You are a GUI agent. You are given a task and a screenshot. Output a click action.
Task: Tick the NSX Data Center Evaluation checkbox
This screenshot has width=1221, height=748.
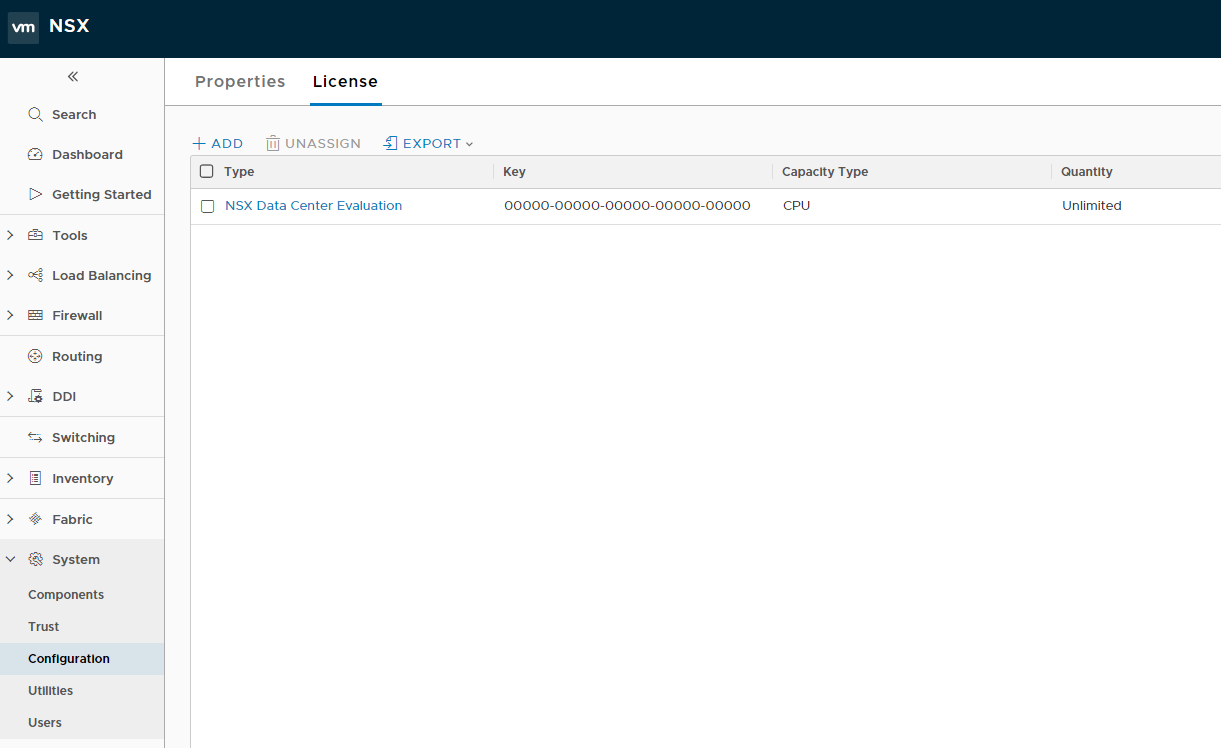(208, 206)
